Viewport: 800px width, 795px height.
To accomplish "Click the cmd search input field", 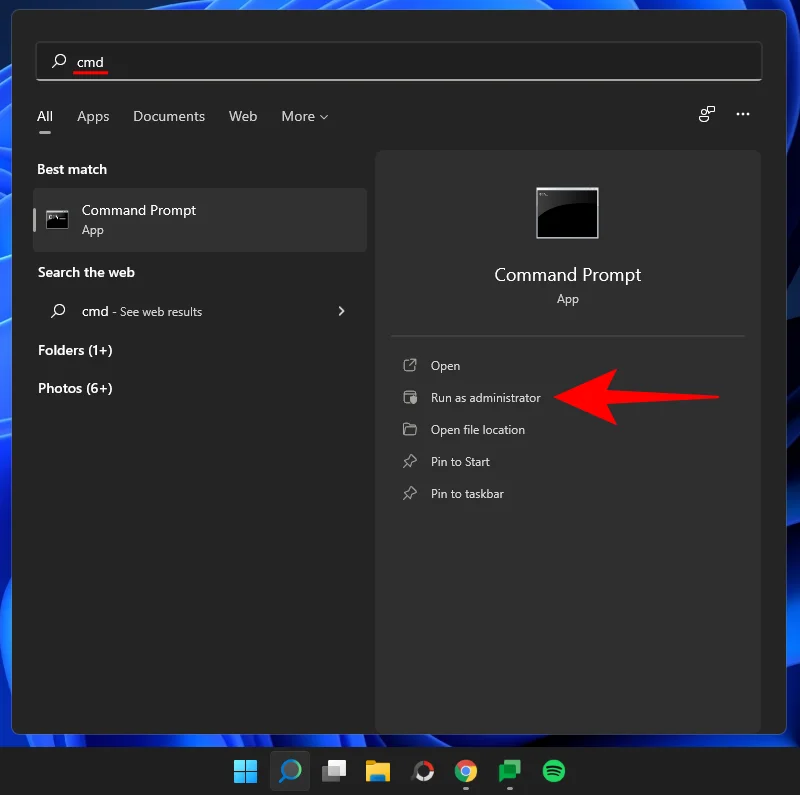I will pyautogui.click(x=200, y=61).
